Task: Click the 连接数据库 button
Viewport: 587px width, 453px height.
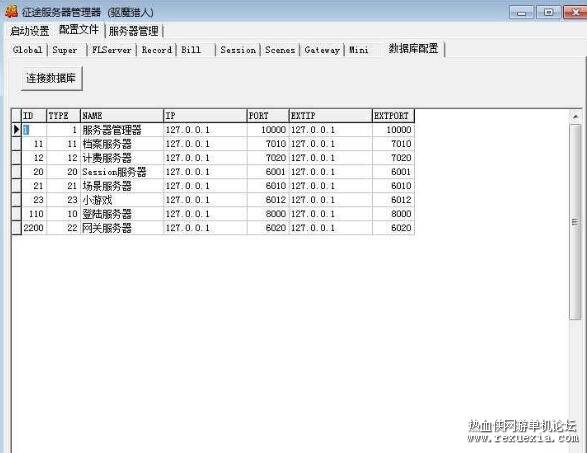Action: pos(52,78)
